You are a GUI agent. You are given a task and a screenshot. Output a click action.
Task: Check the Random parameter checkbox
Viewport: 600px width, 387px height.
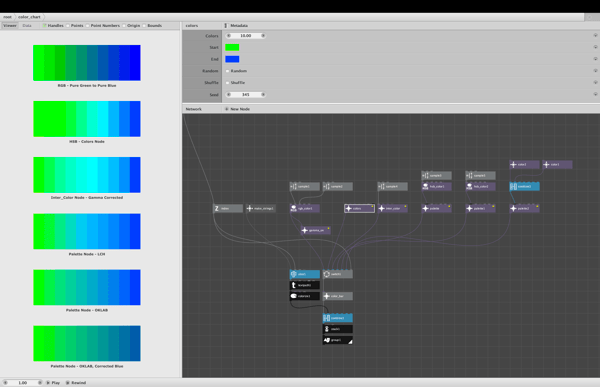click(x=227, y=71)
